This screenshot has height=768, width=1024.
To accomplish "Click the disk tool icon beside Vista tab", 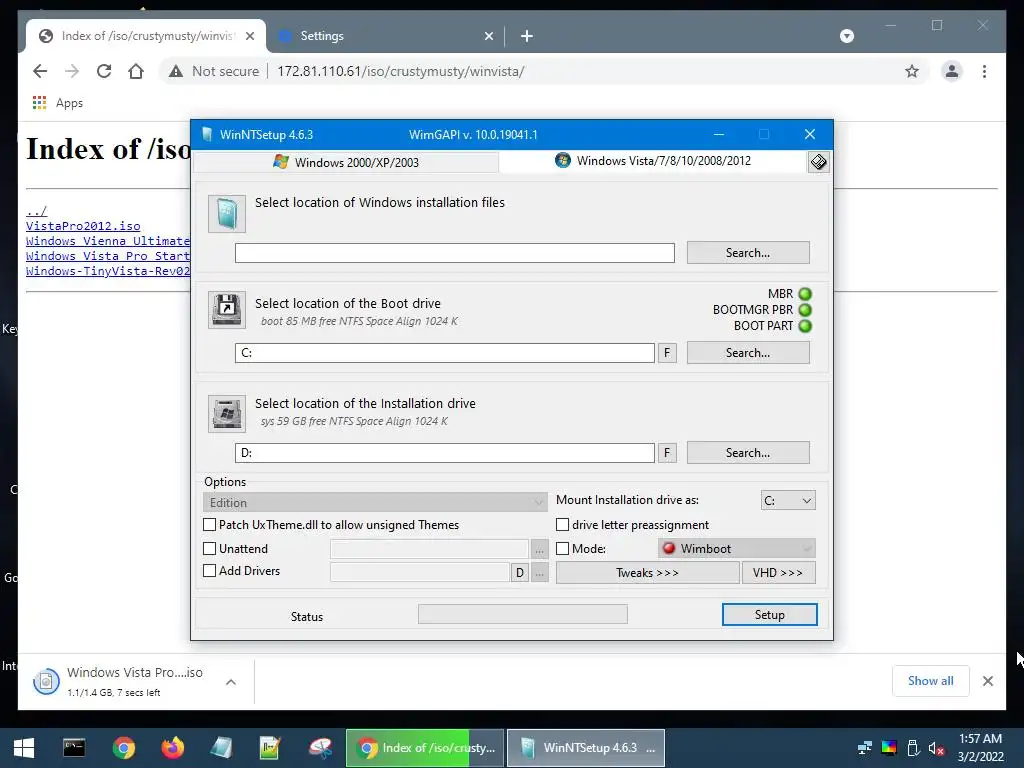I will point(818,162).
